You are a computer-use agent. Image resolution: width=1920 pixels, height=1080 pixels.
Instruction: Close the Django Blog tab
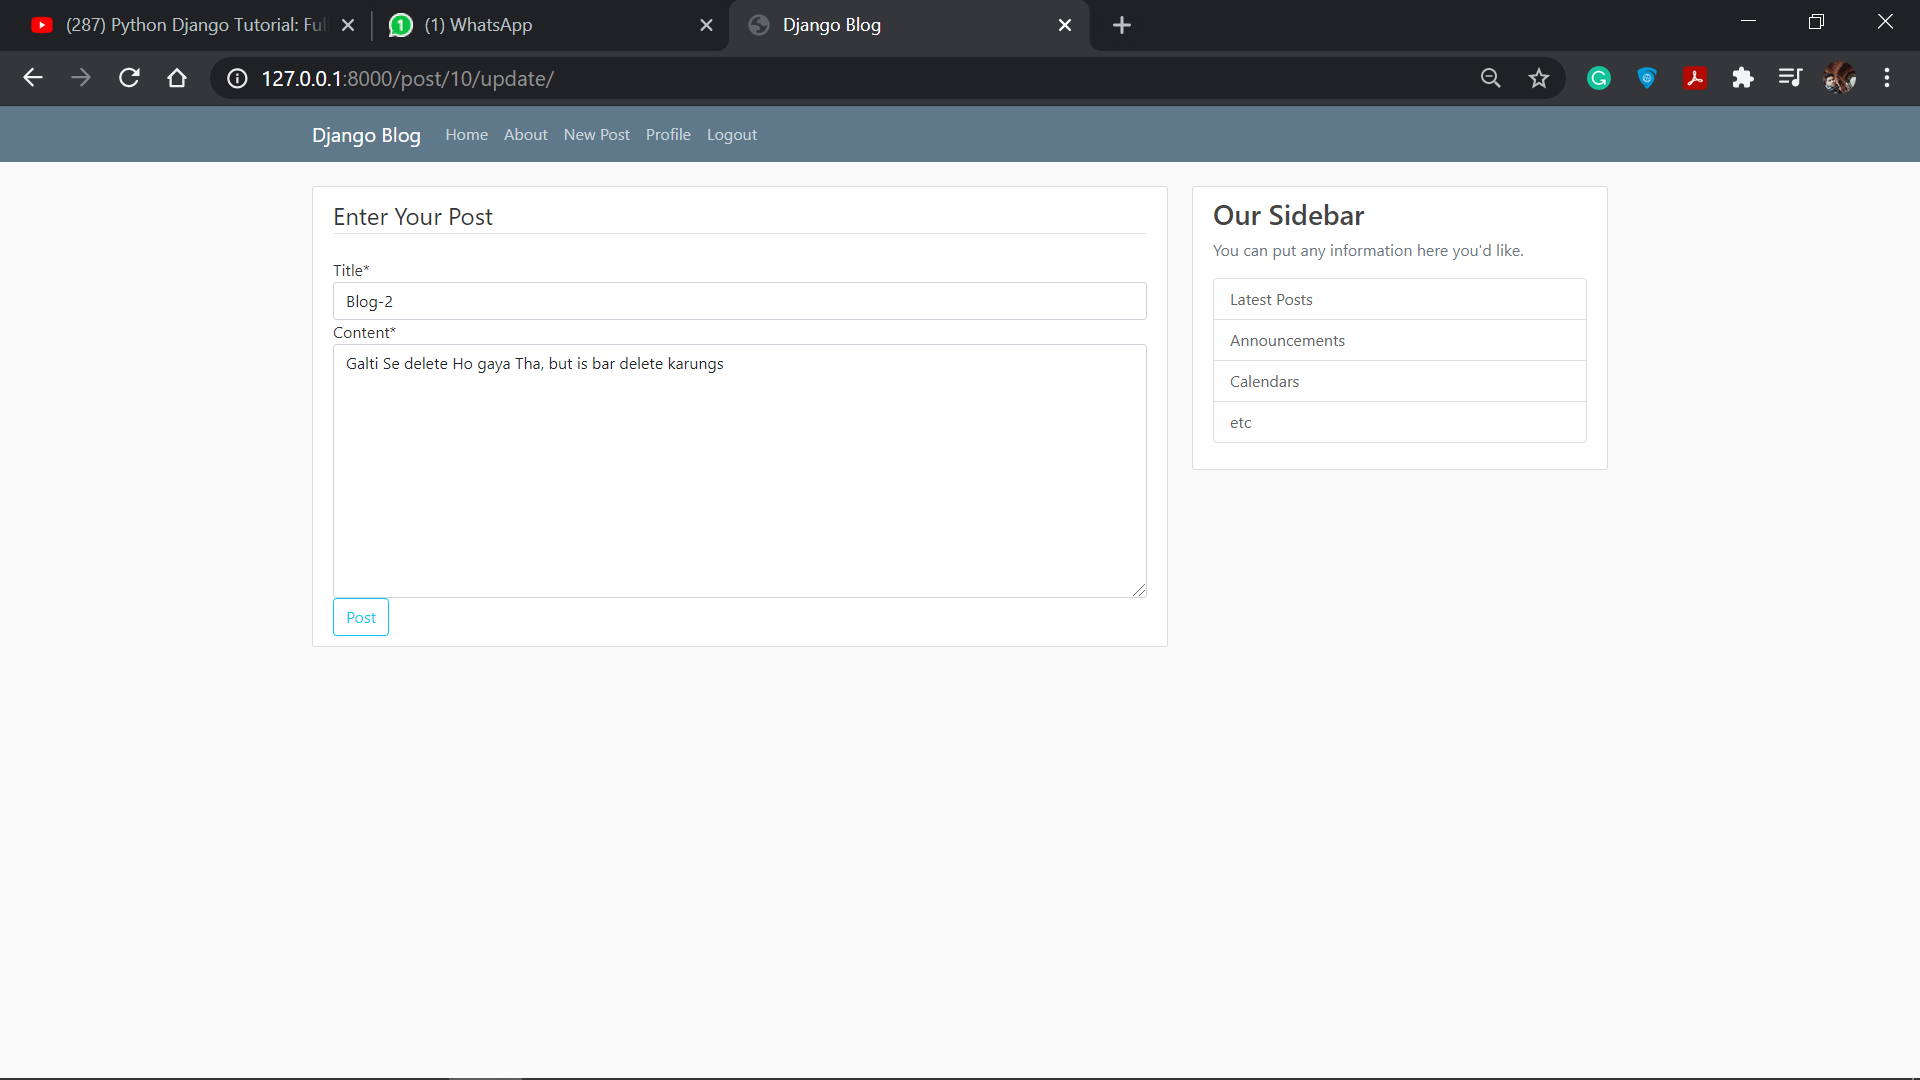(x=1065, y=25)
